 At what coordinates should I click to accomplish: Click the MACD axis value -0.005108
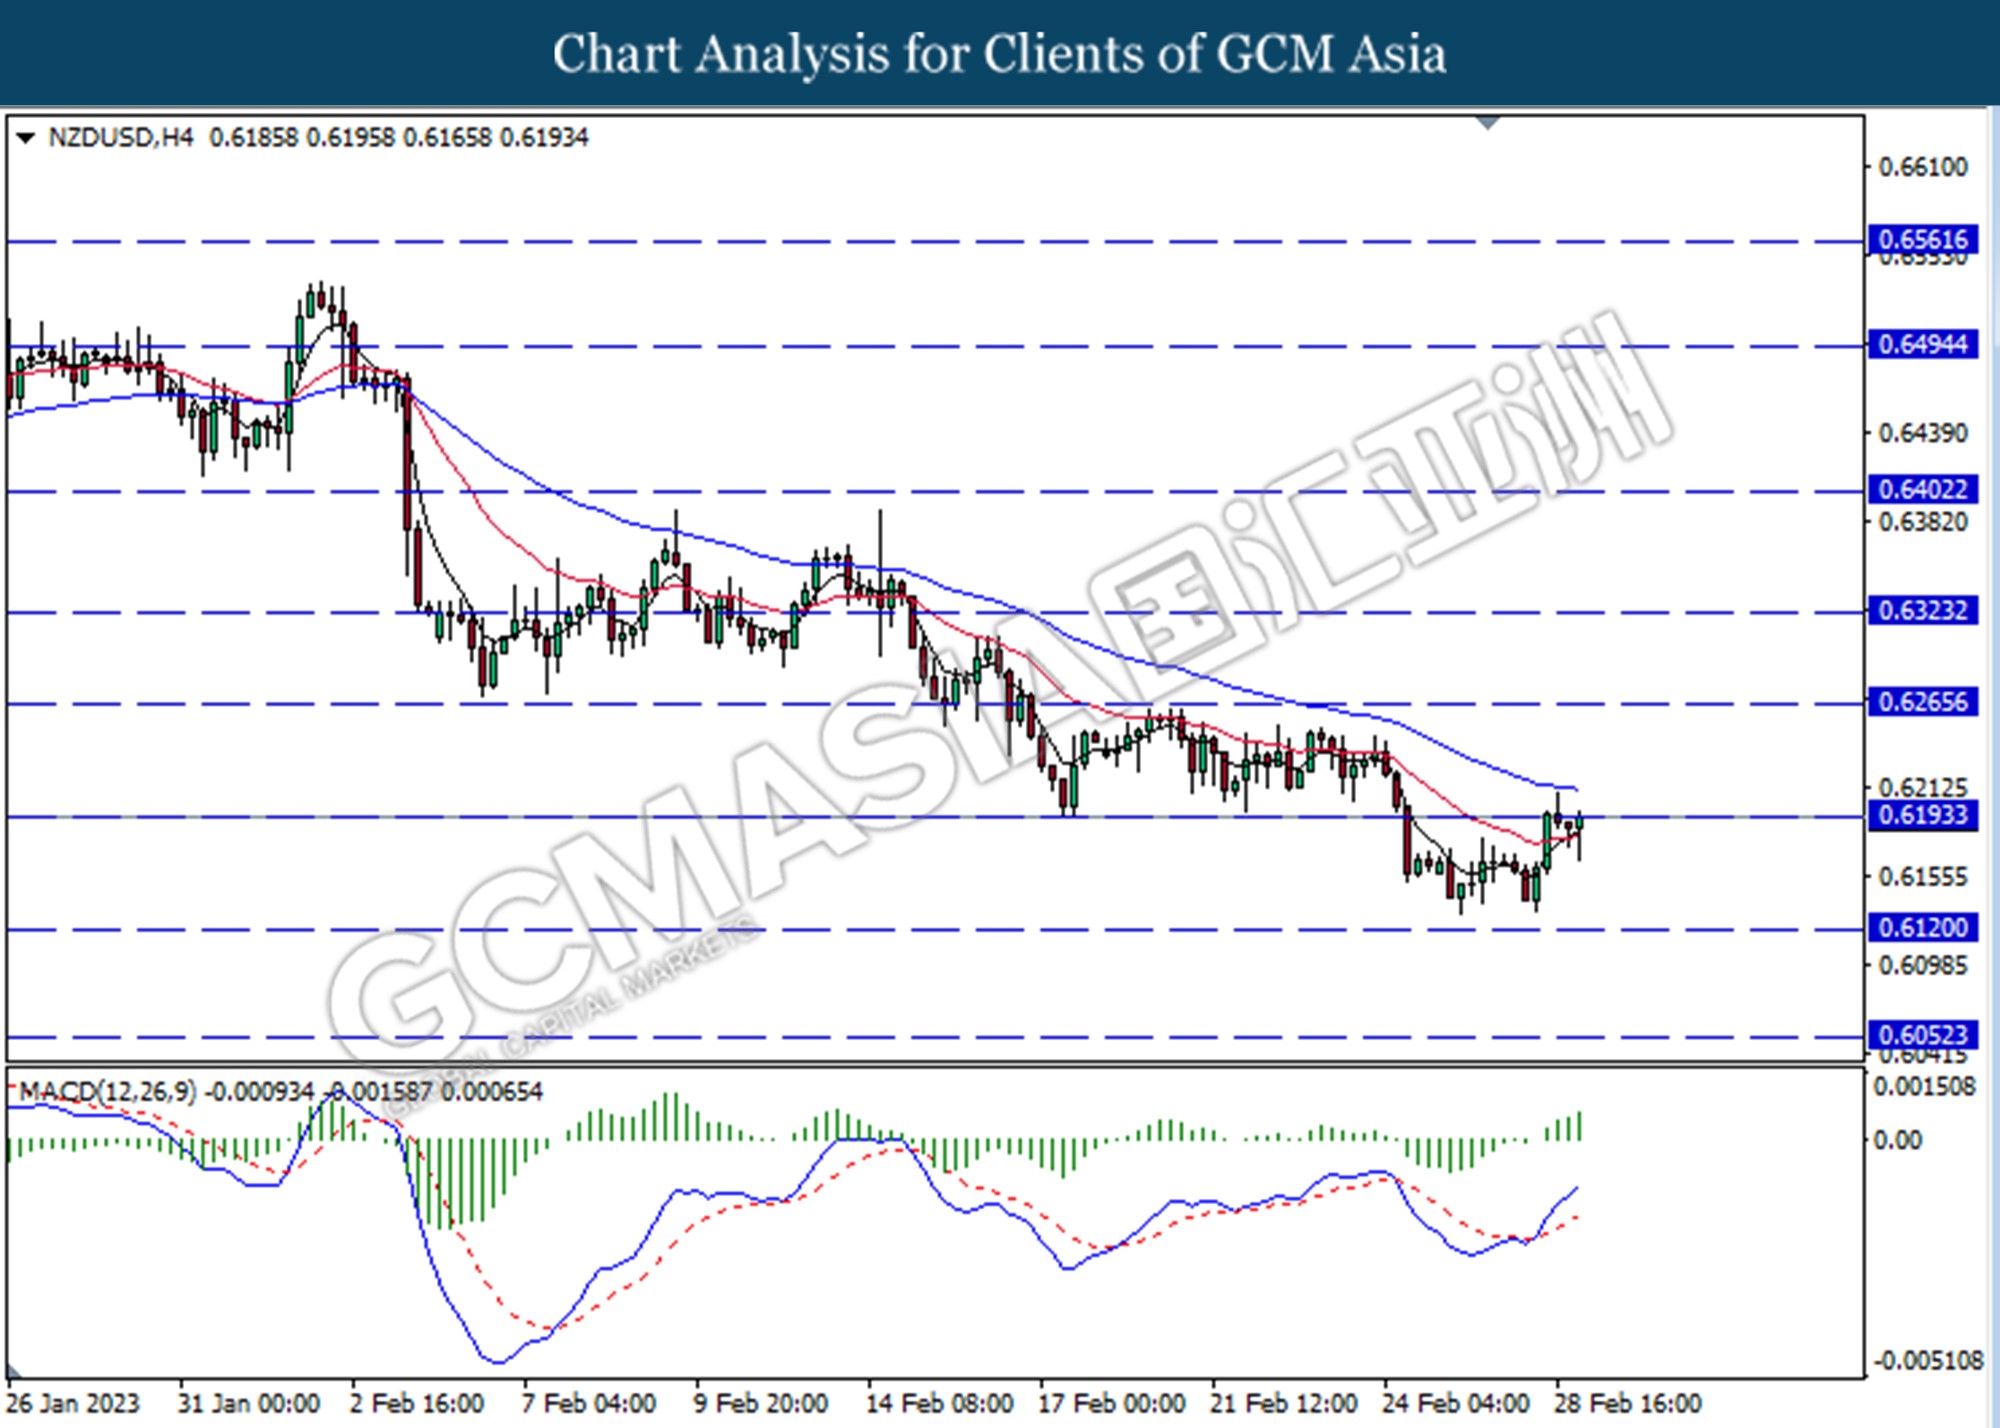pos(1928,1360)
